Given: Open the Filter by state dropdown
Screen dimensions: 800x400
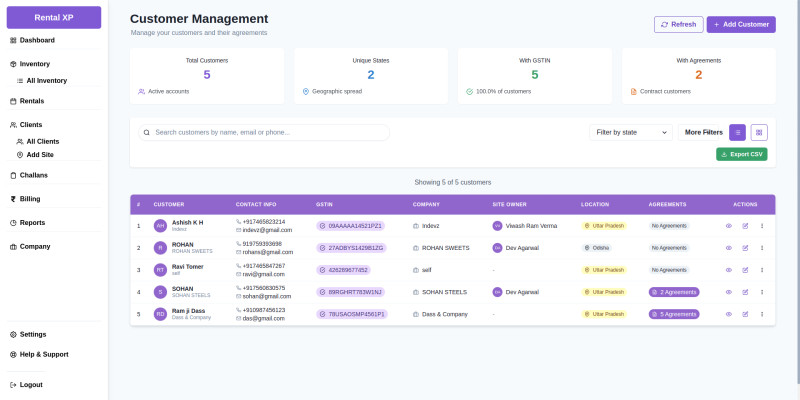Looking at the screenshot, I should [631, 132].
